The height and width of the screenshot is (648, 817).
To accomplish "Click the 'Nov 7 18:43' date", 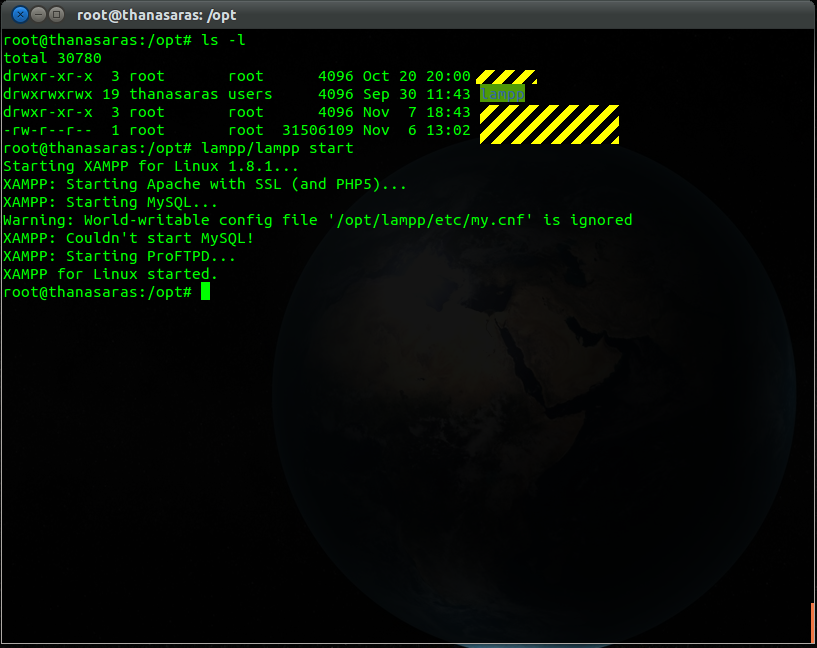I will pos(416,112).
